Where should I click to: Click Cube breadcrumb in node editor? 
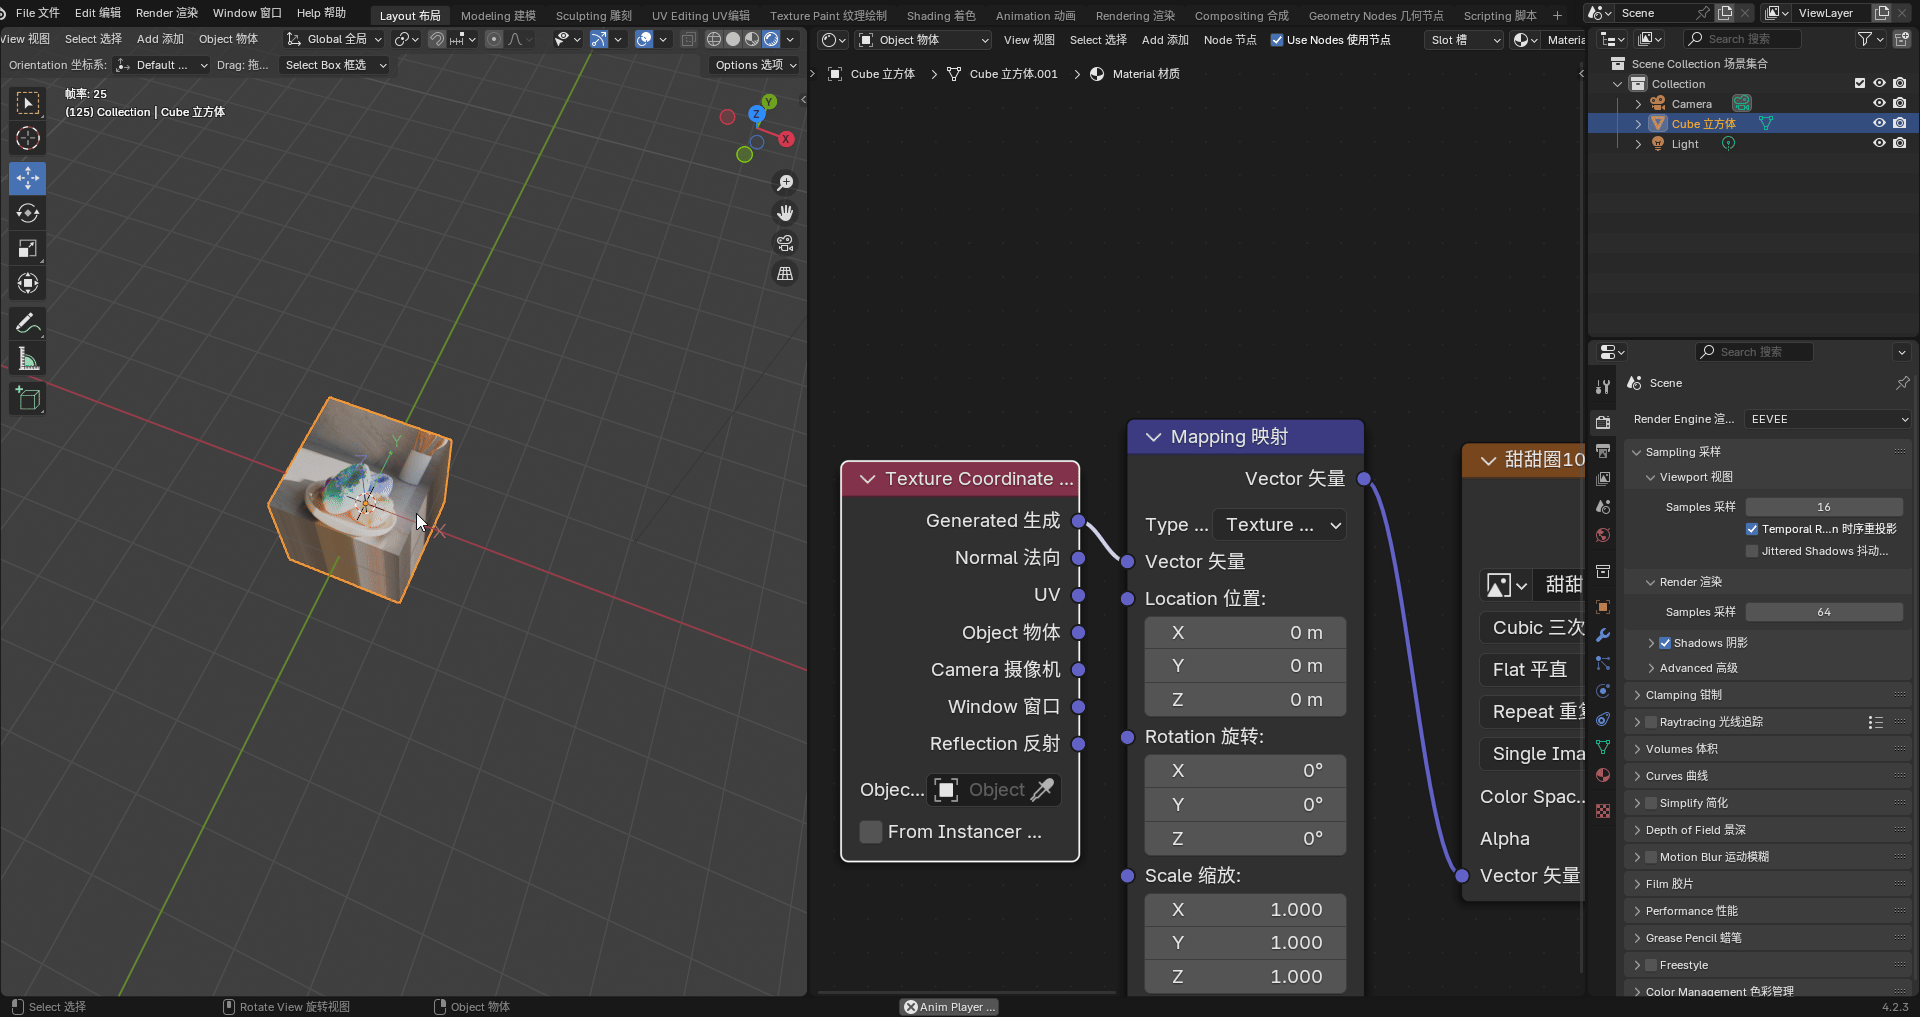click(871, 74)
